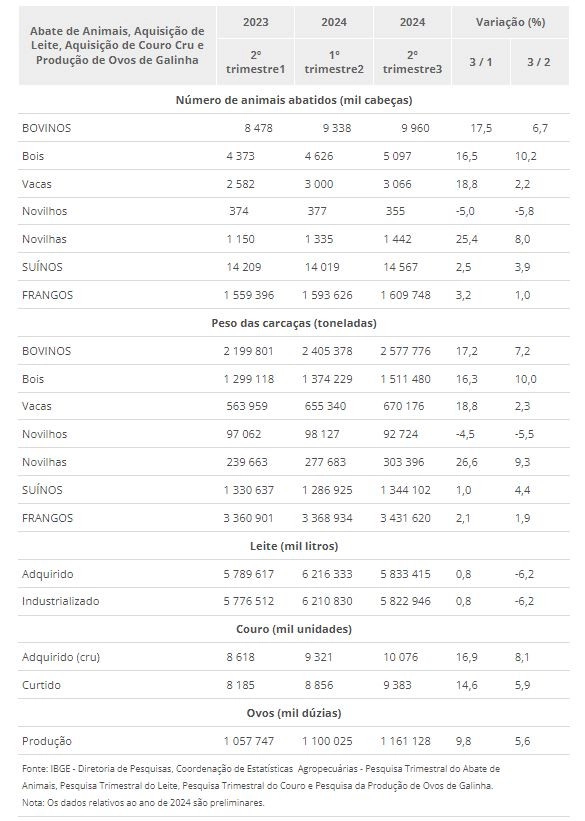Click the Peso das carcaças section heading
Image resolution: width=585 pixels, height=821 pixels.
(294, 323)
